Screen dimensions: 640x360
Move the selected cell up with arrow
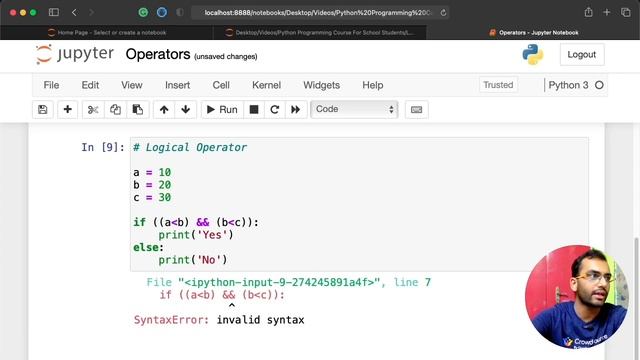click(x=164, y=109)
